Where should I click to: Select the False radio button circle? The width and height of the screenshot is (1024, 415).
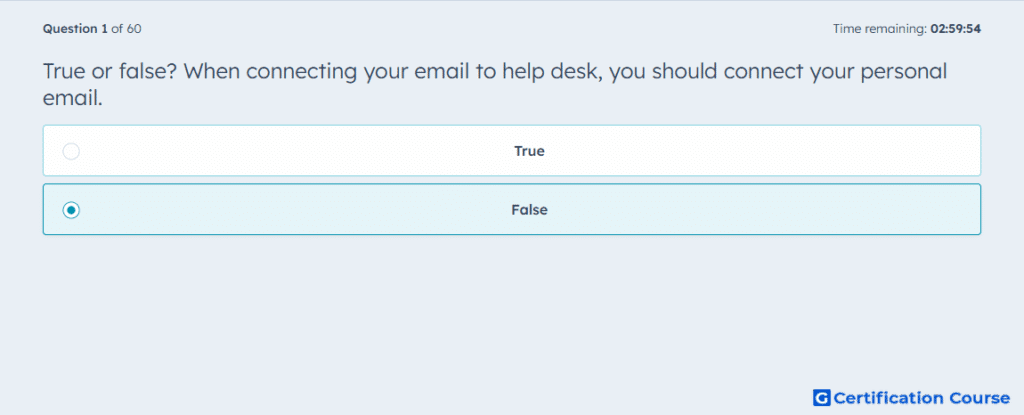(71, 210)
